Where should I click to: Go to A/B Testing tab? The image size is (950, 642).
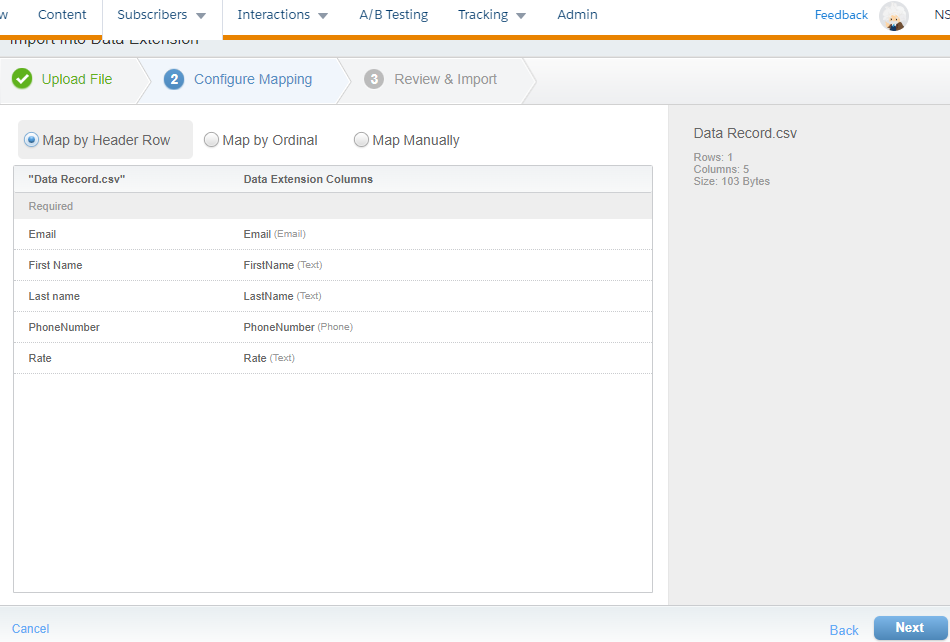(393, 15)
